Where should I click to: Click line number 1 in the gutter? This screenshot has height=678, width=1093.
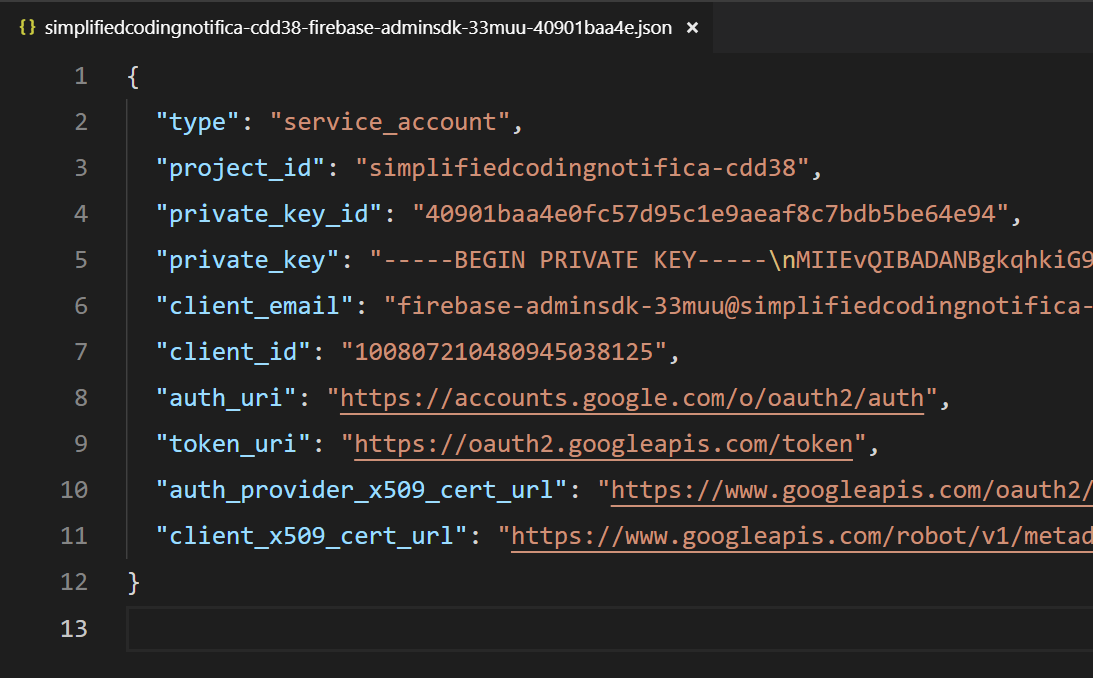click(80, 77)
